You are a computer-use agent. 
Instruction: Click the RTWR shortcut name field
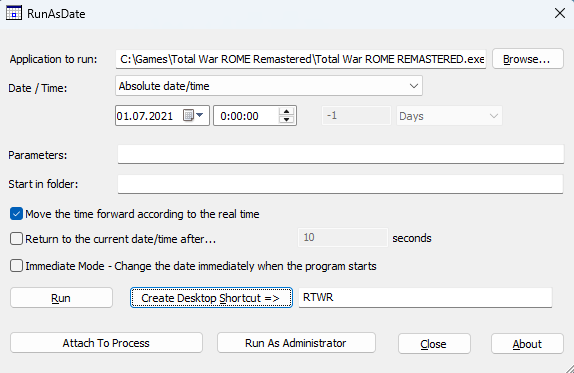[425, 298]
